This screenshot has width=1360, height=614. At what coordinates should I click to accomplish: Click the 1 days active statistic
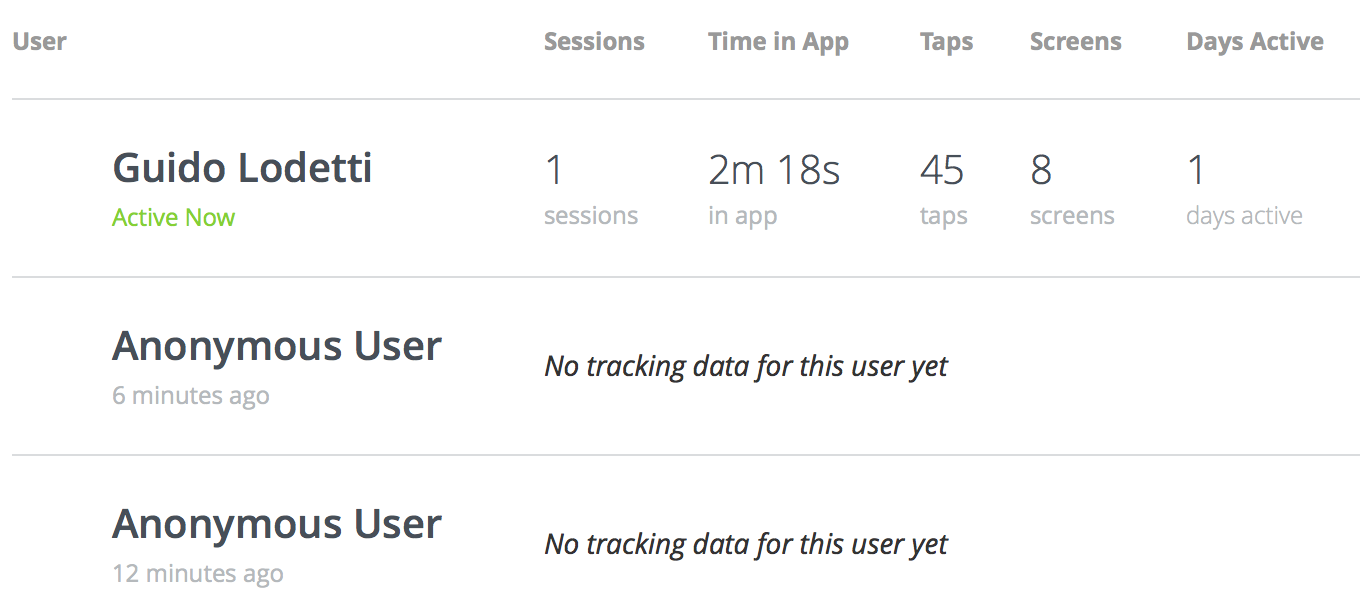1196,171
